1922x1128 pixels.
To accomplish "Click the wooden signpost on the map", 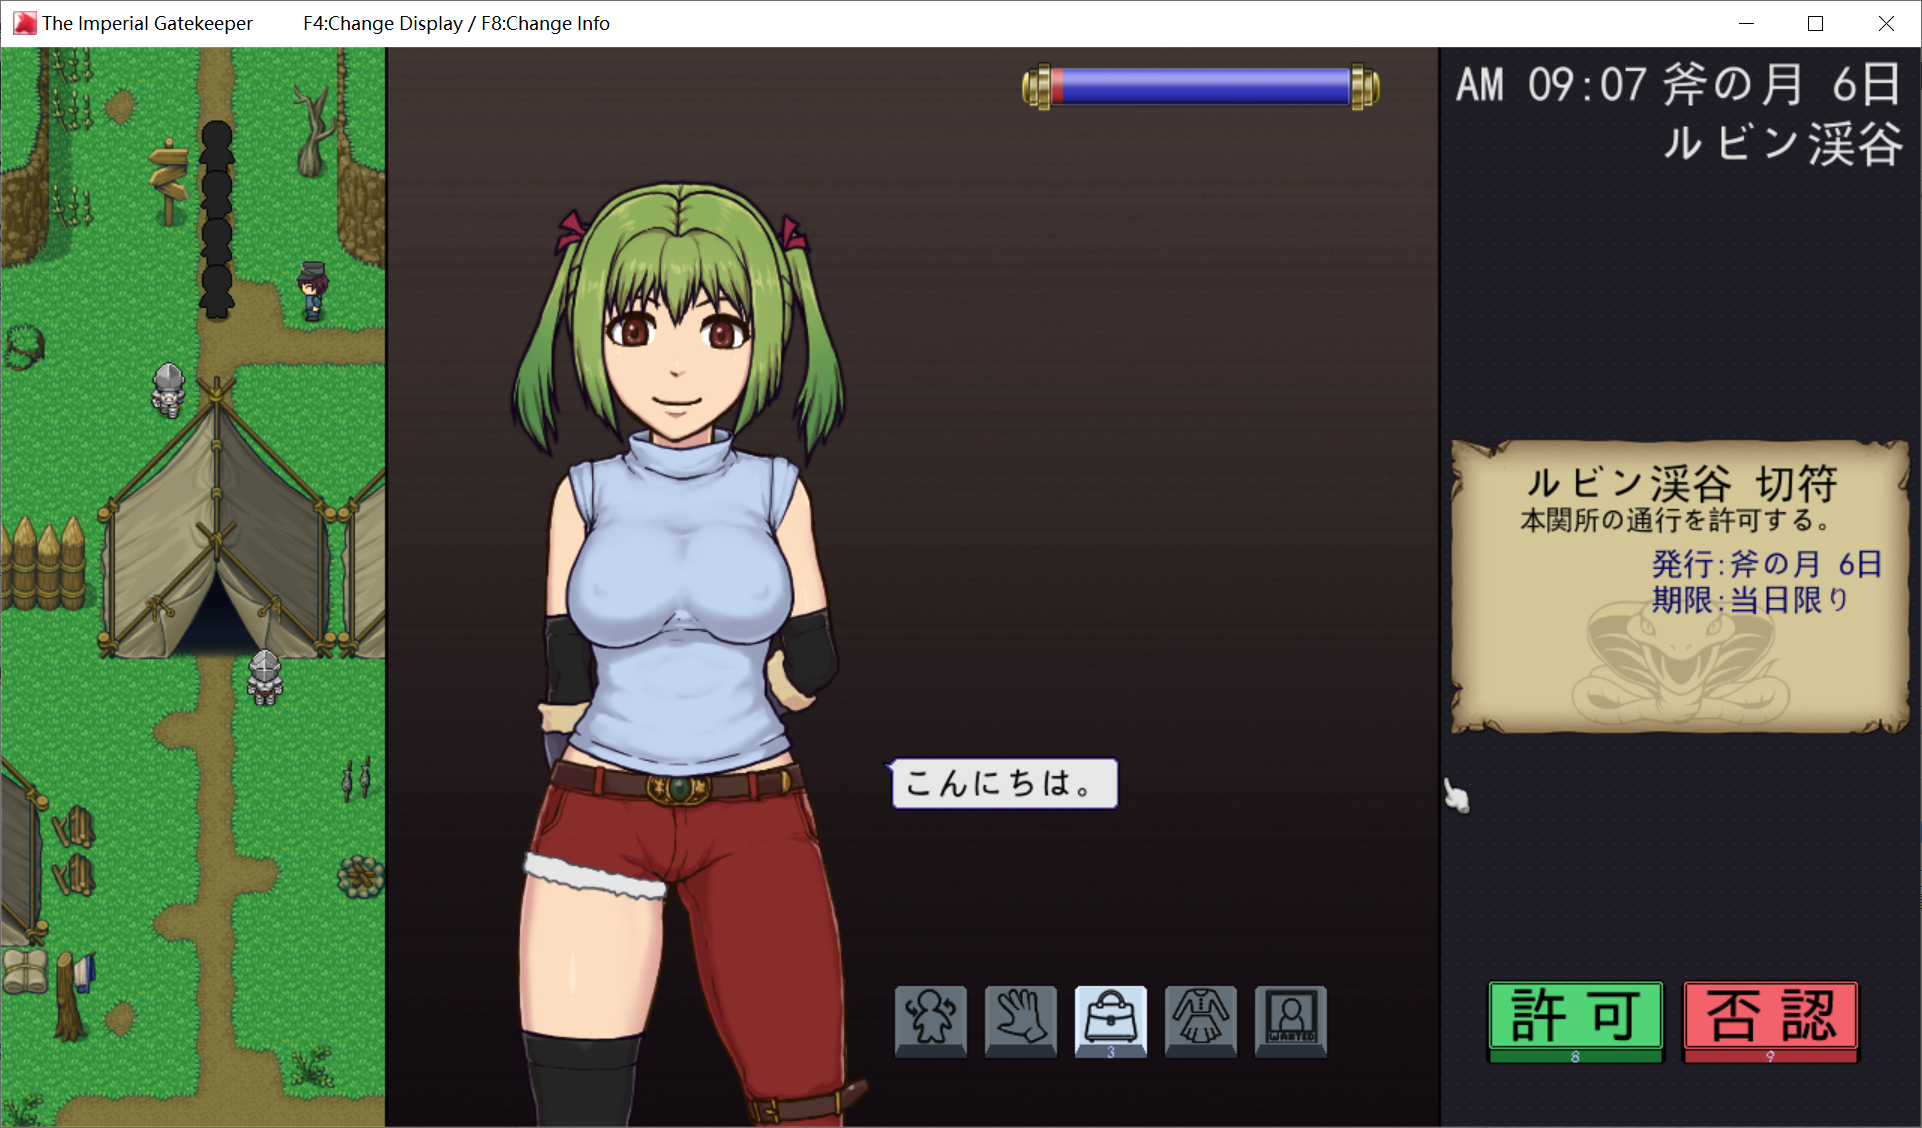I will [x=168, y=182].
